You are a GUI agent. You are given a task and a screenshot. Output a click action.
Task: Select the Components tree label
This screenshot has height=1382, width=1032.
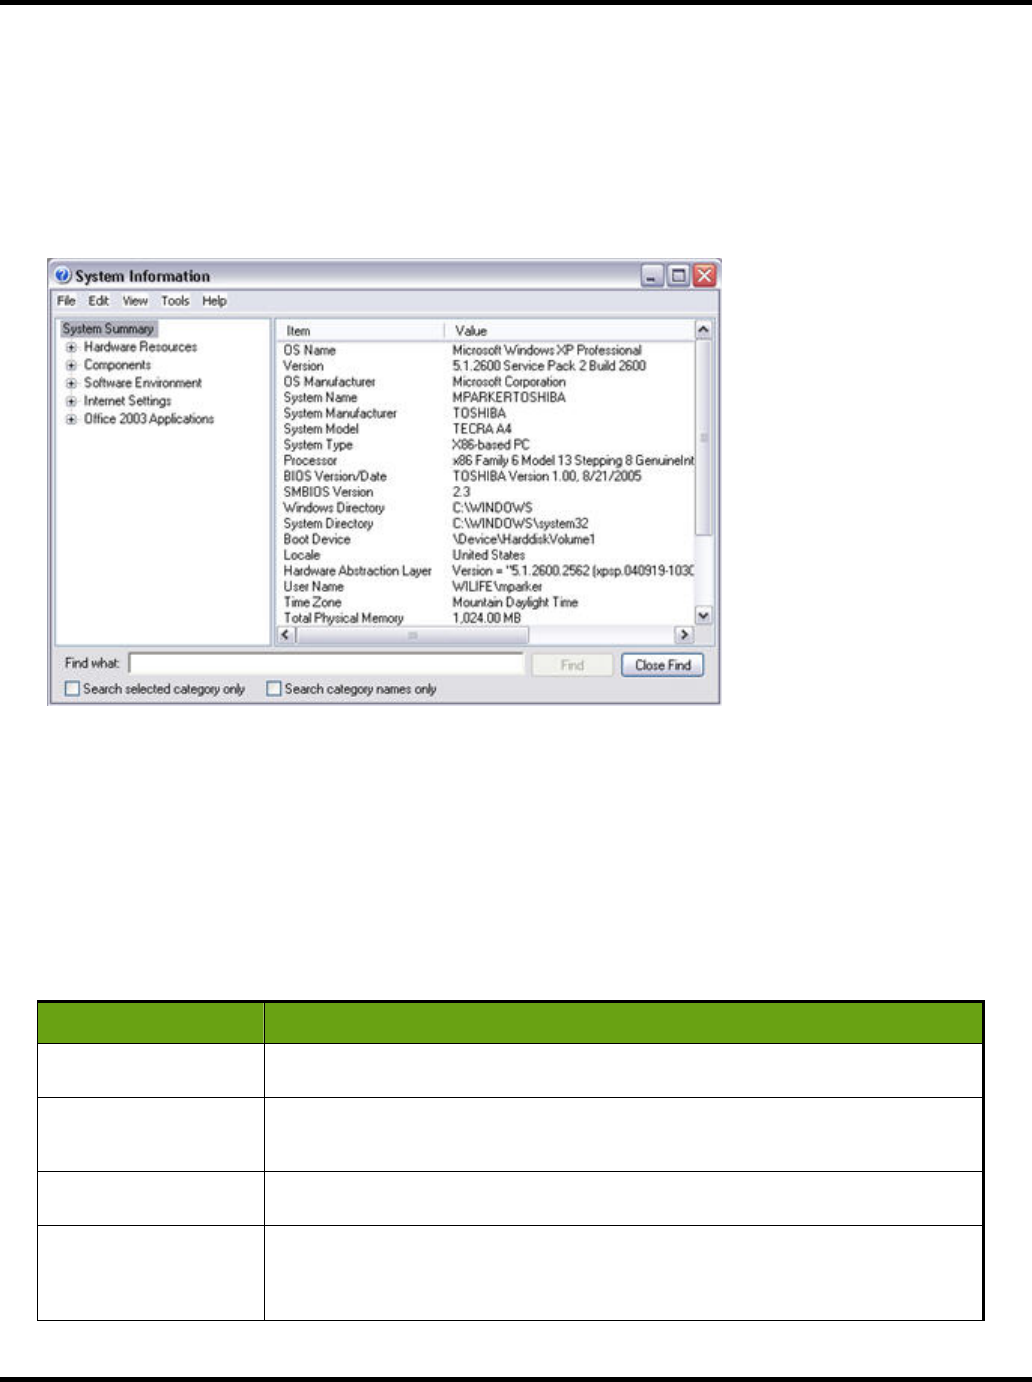click(117, 365)
